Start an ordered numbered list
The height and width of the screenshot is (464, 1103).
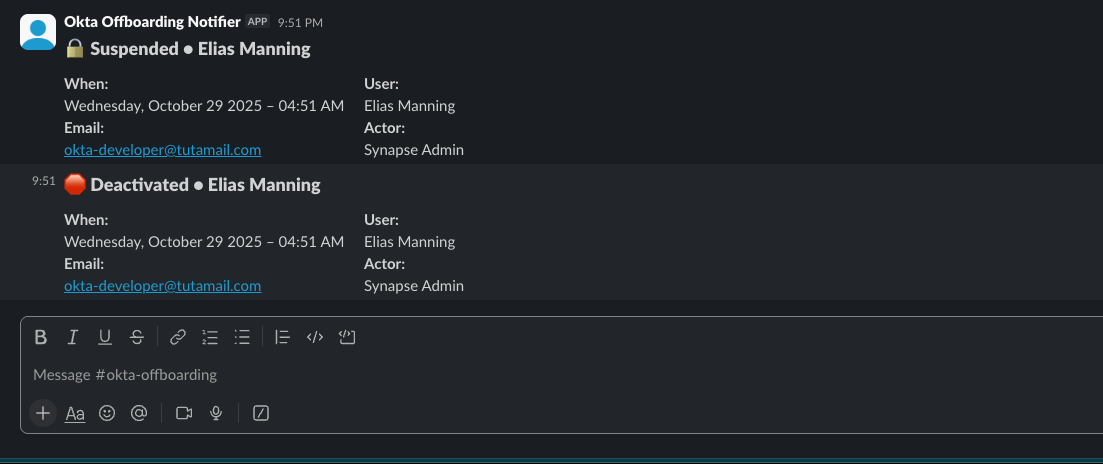point(210,337)
